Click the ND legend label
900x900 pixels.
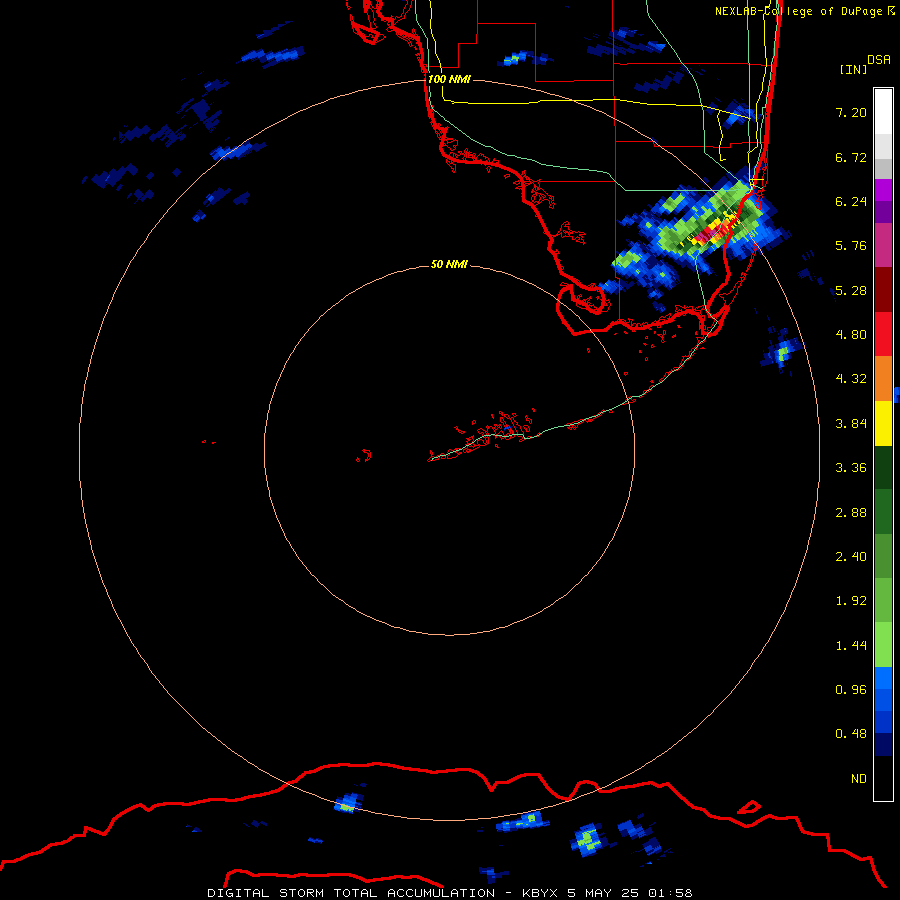coord(859,779)
